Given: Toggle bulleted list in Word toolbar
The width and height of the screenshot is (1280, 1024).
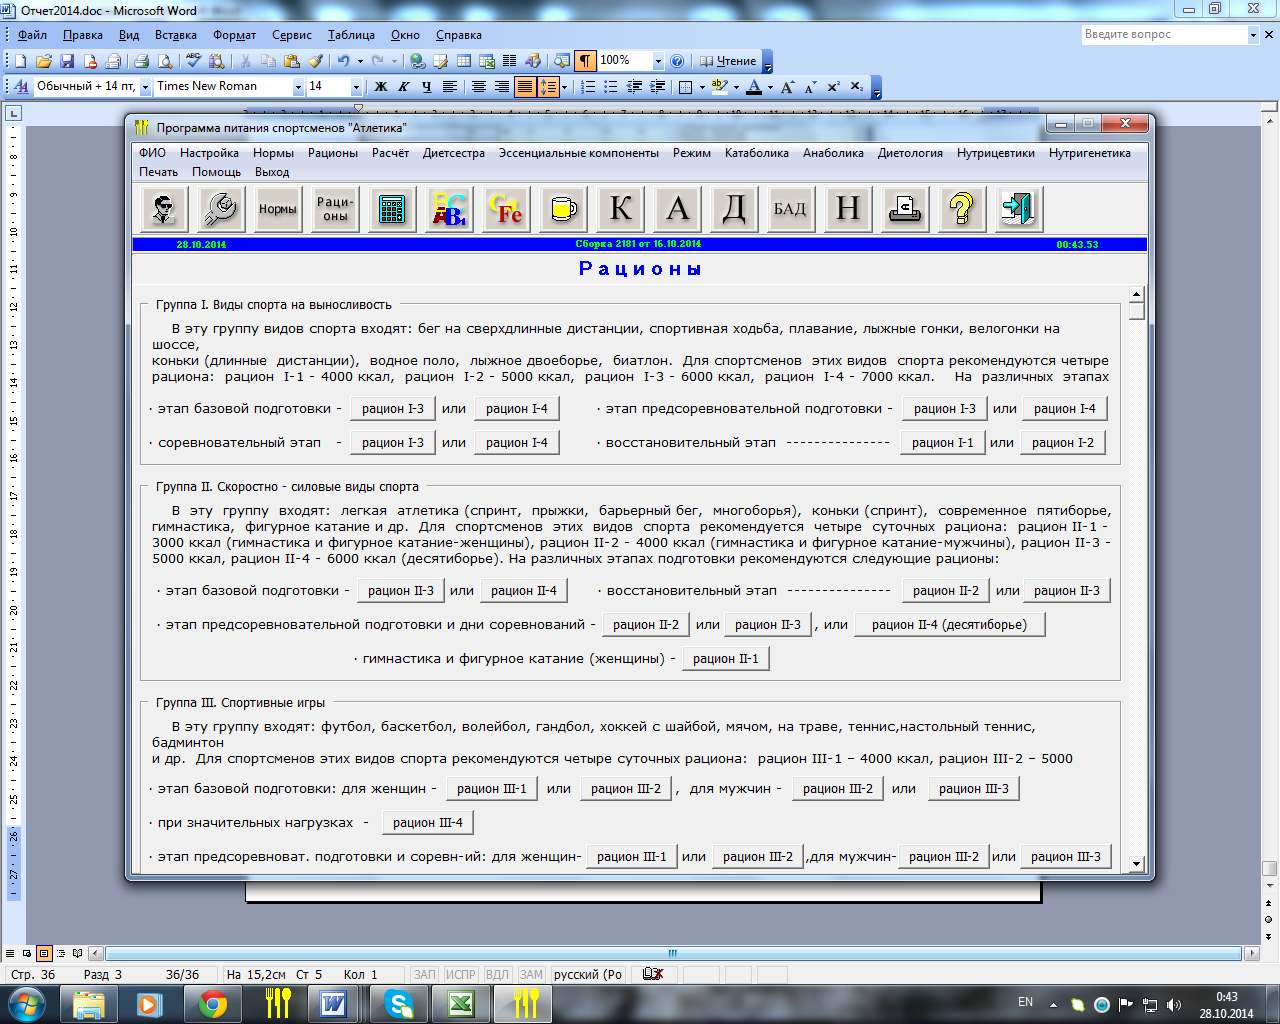Looking at the screenshot, I should (x=611, y=87).
